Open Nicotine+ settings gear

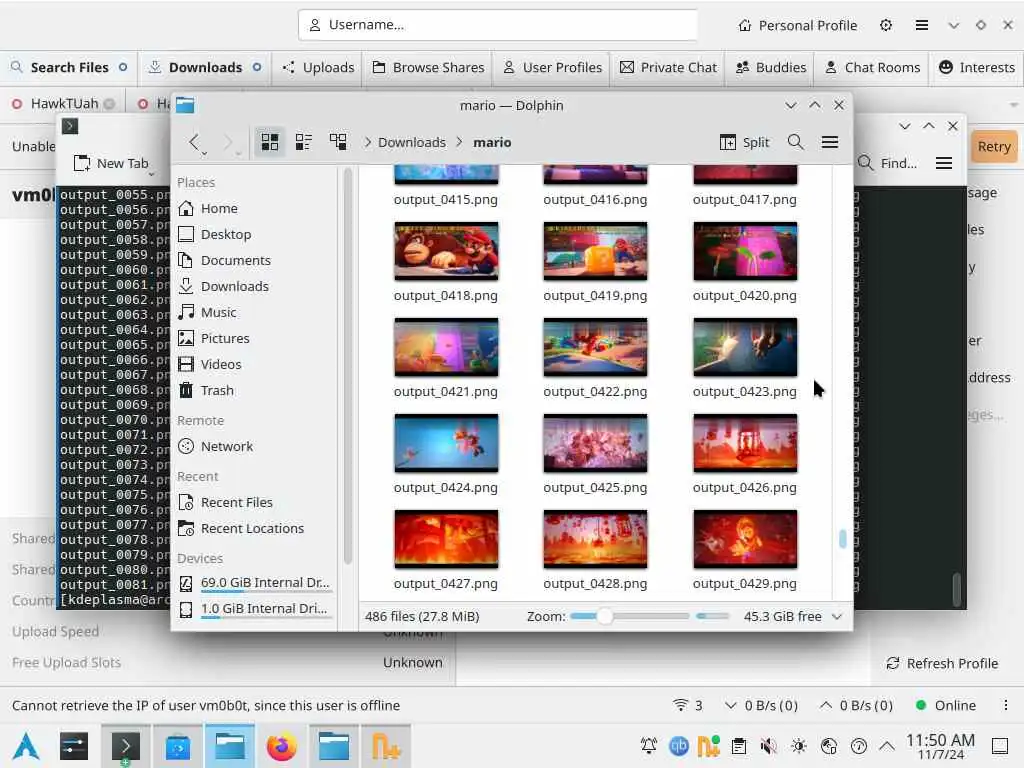[886, 25]
